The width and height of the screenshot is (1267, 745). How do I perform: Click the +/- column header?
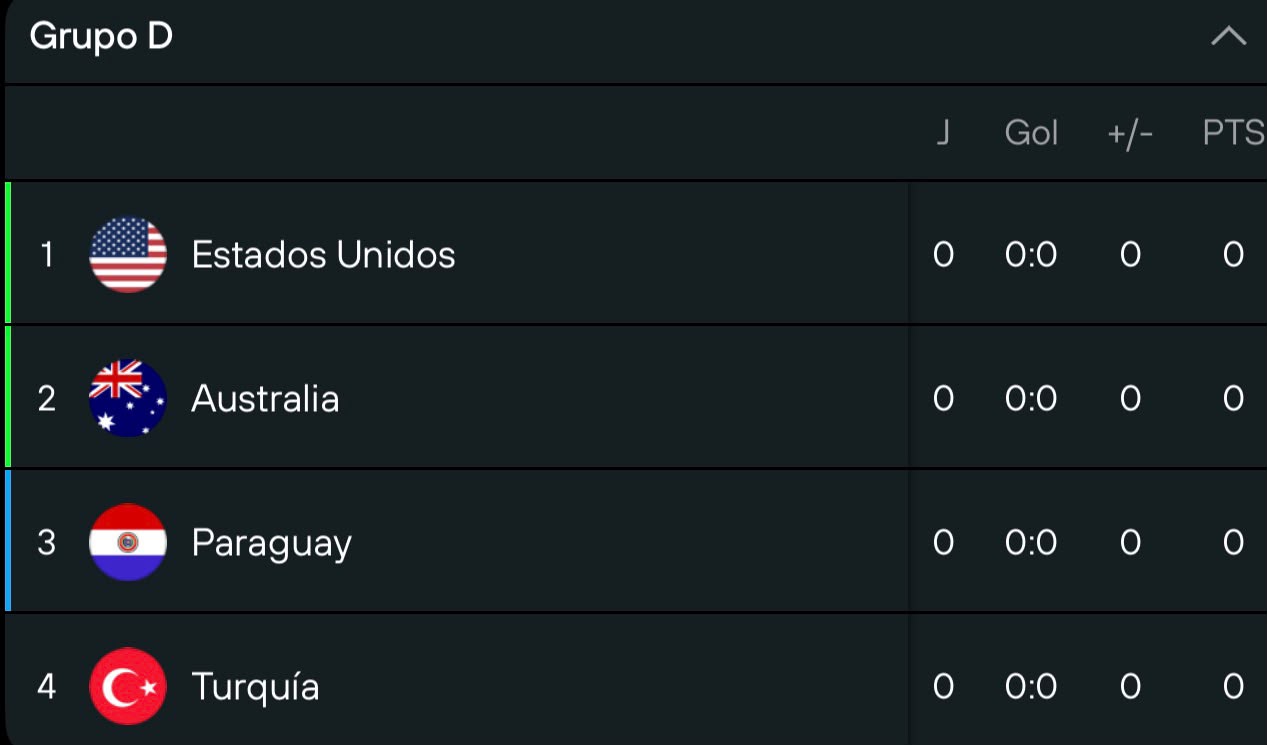point(1130,134)
